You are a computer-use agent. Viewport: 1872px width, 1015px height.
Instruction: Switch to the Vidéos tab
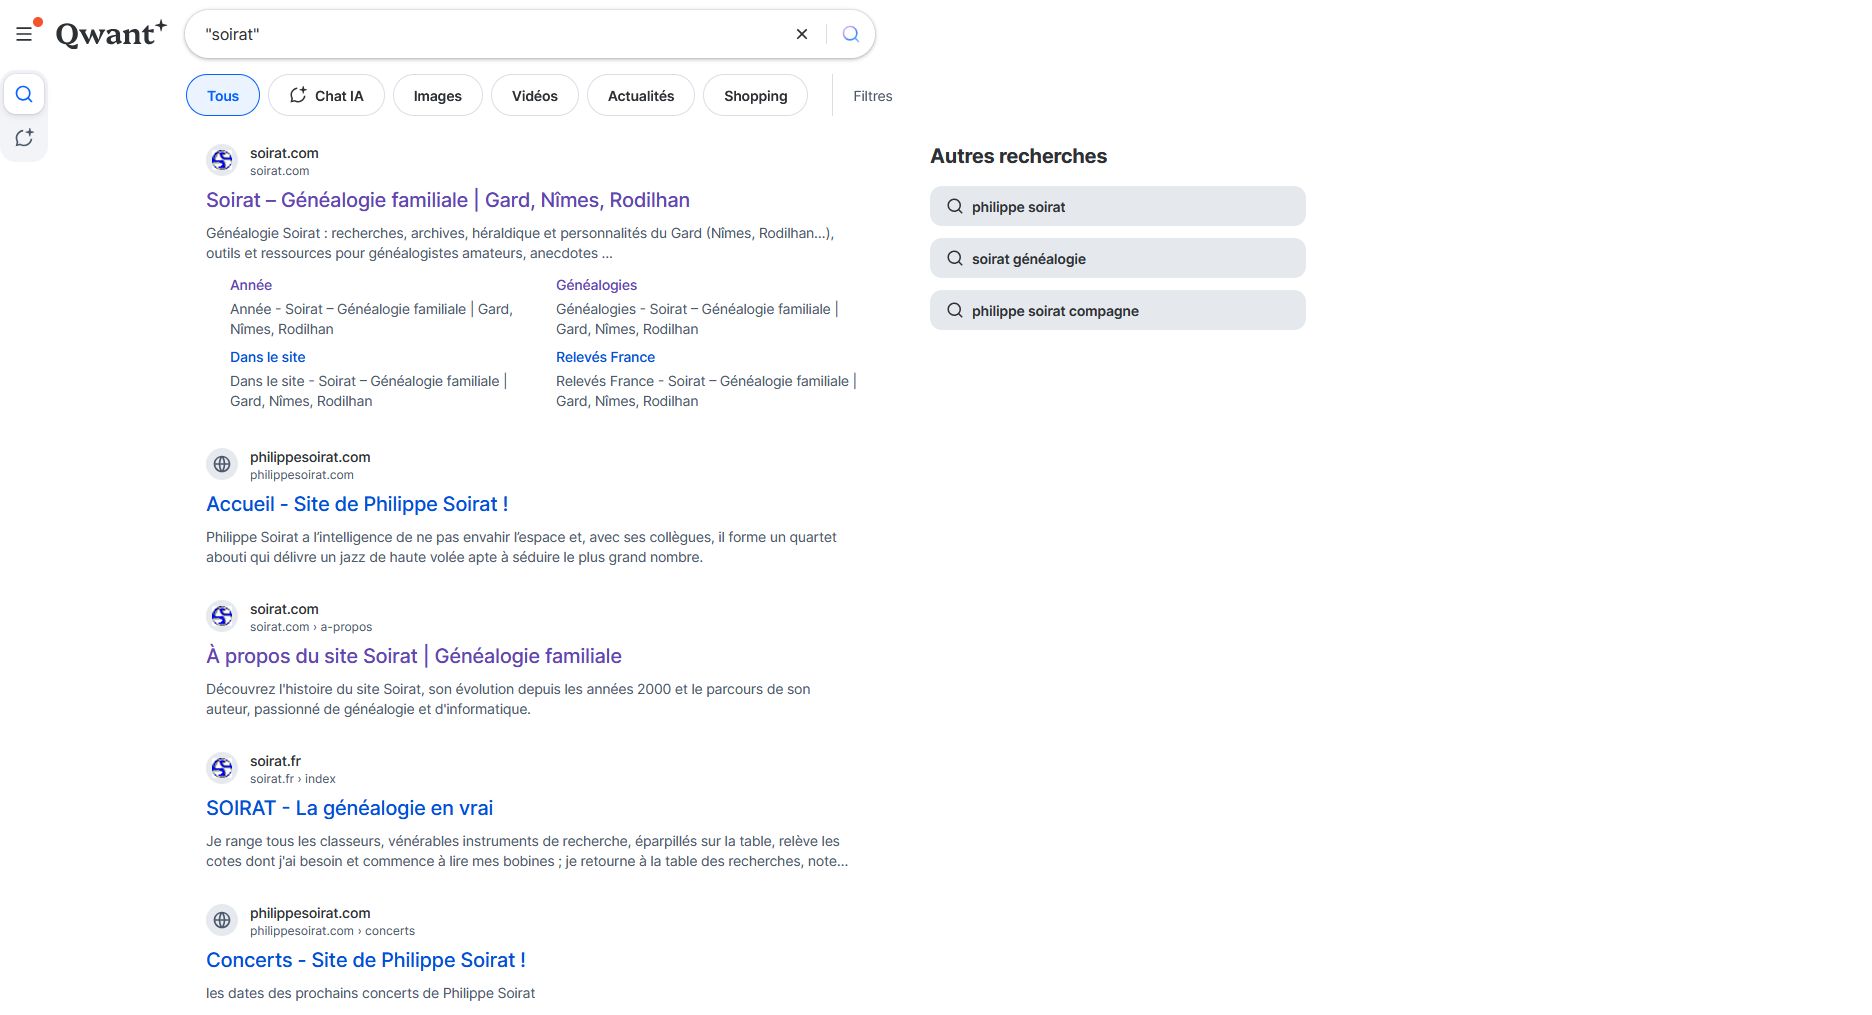click(535, 96)
